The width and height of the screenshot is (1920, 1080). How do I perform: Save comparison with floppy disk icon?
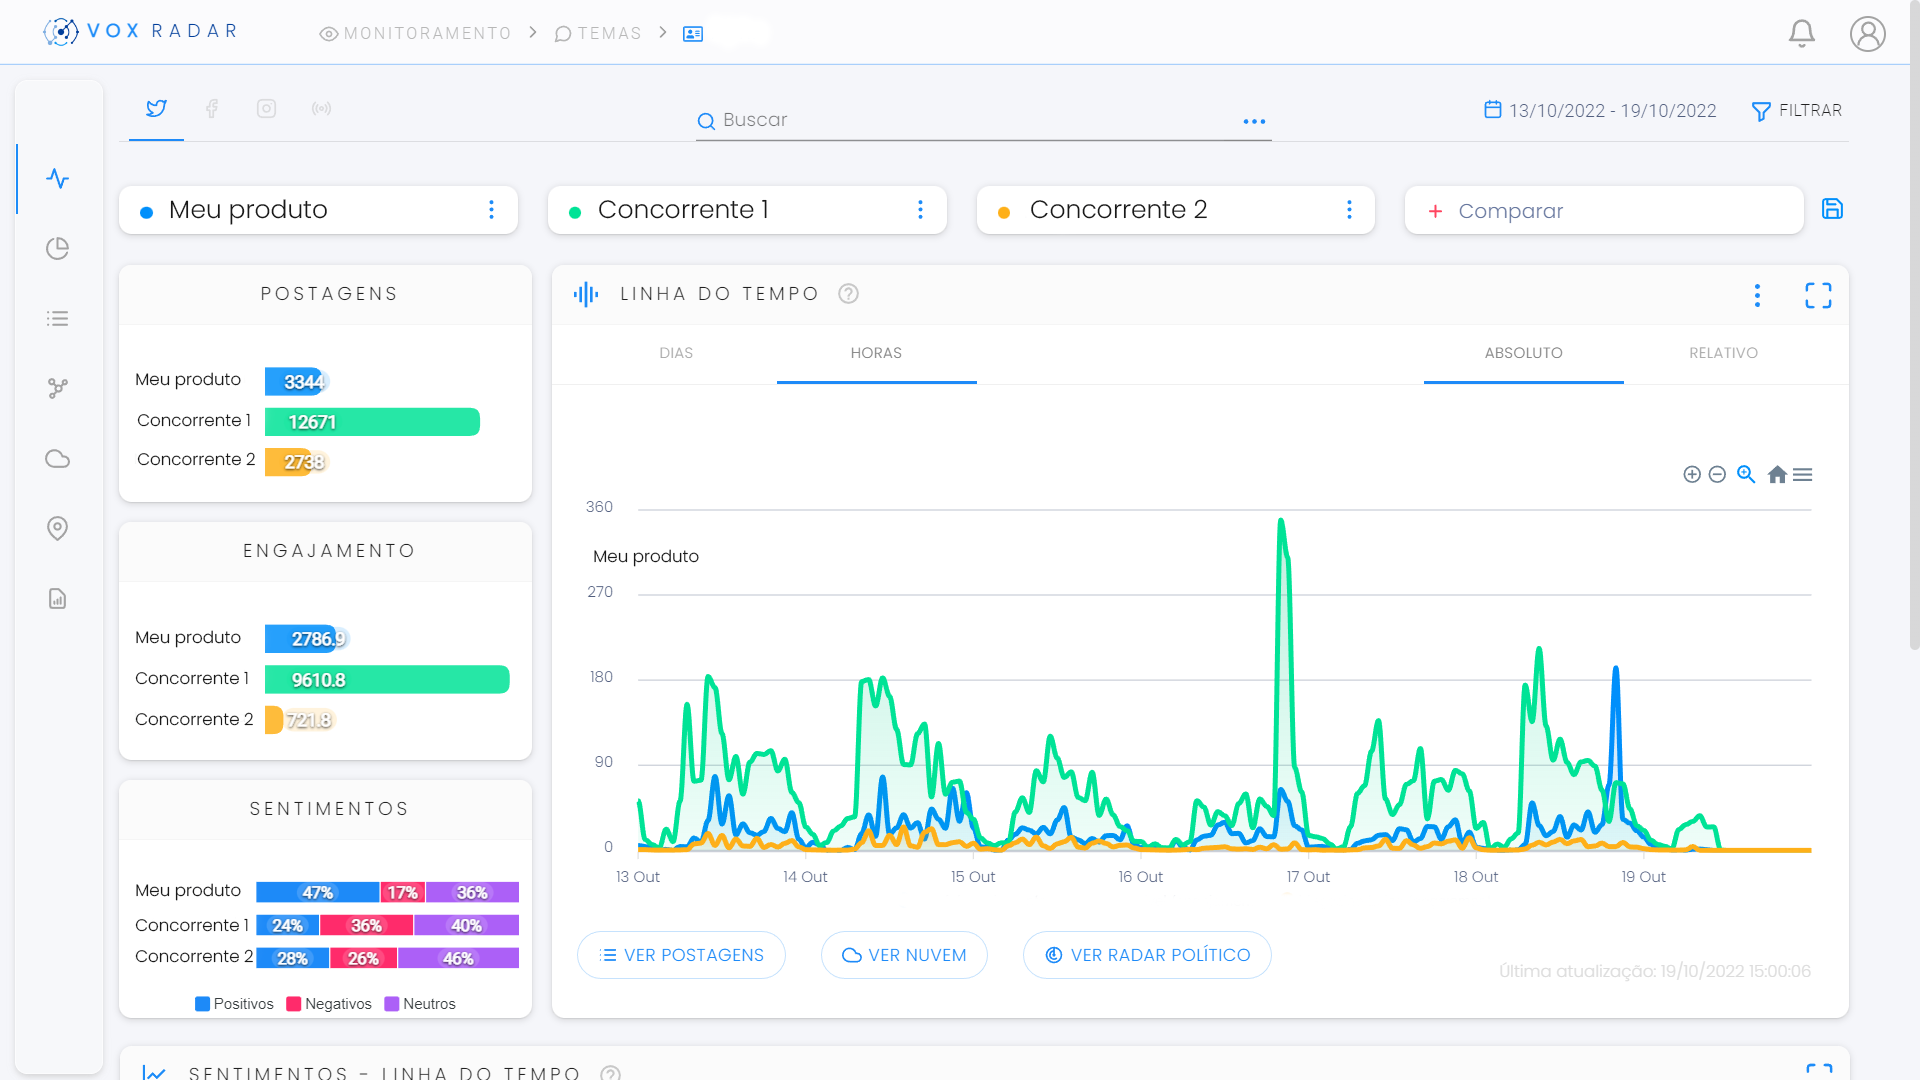[1832, 209]
